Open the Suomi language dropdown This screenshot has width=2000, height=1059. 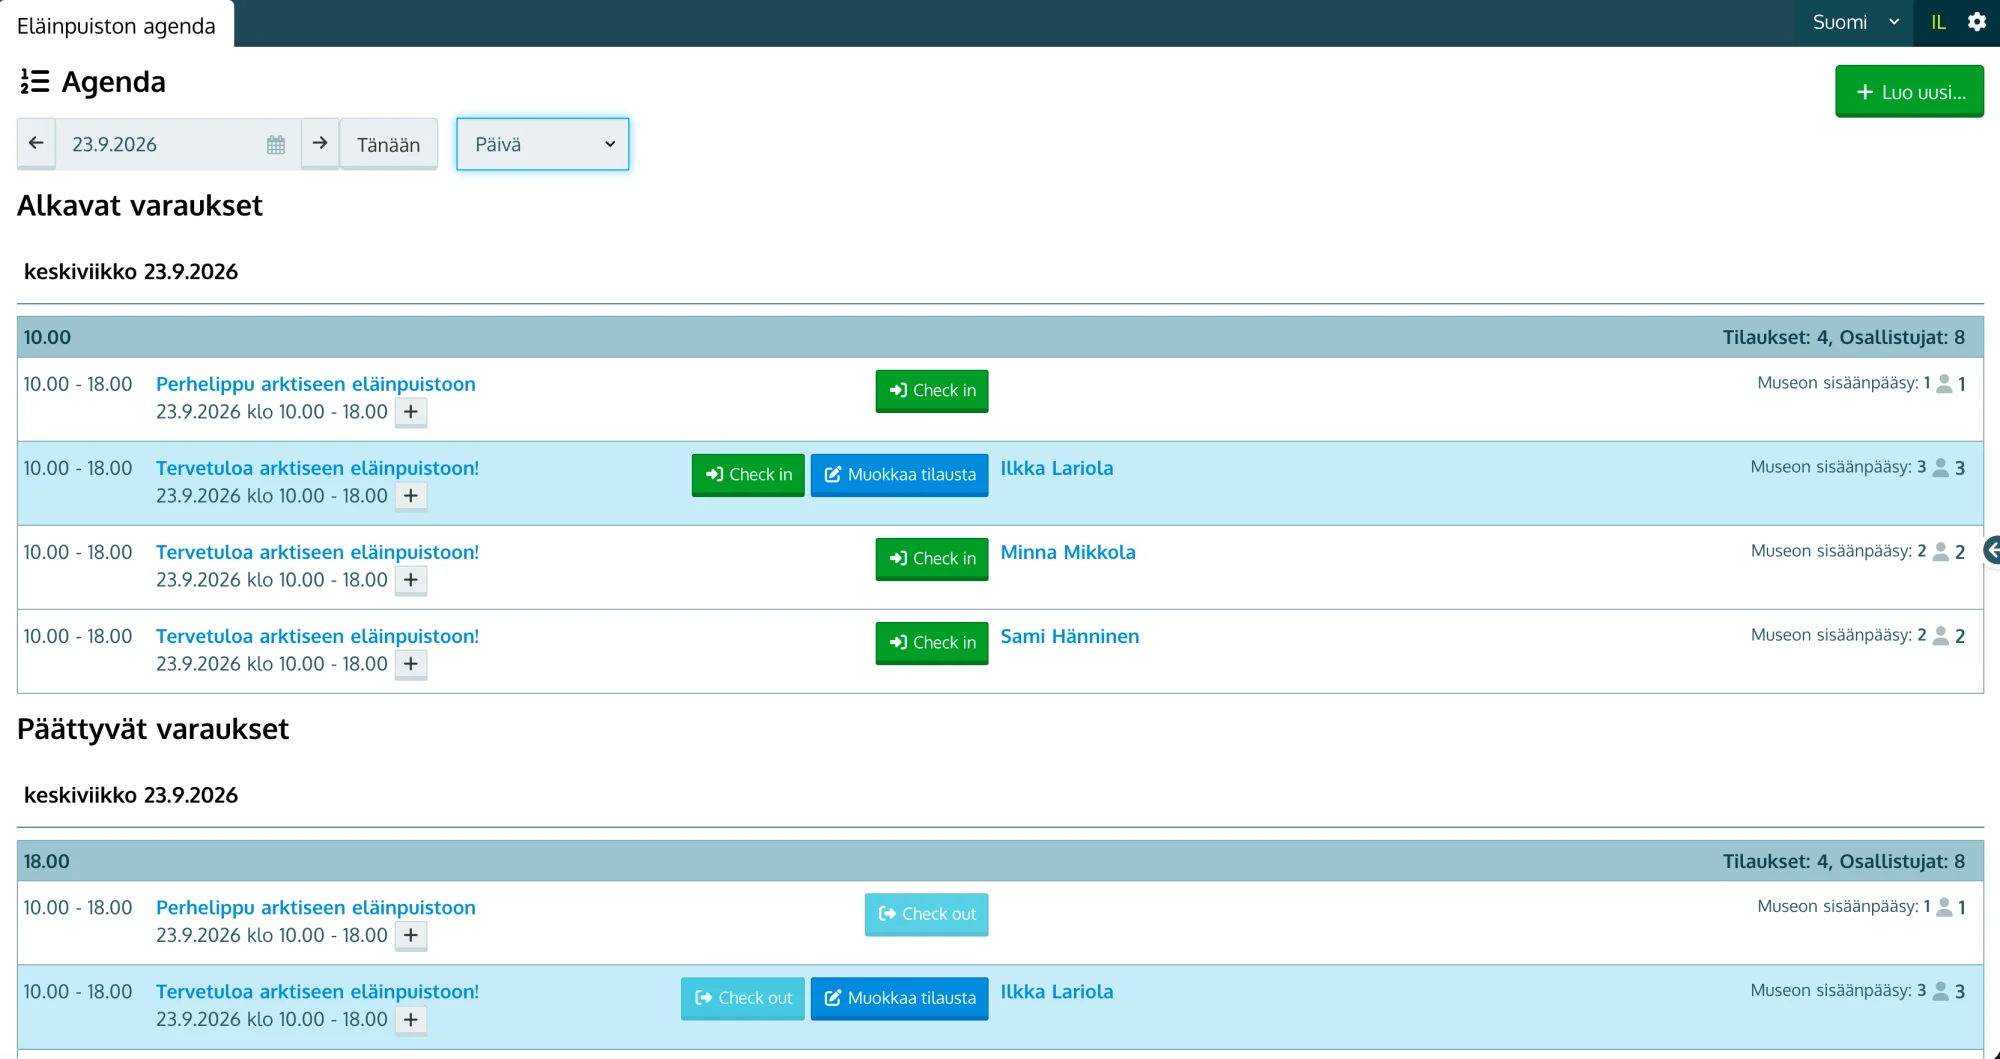point(1856,22)
